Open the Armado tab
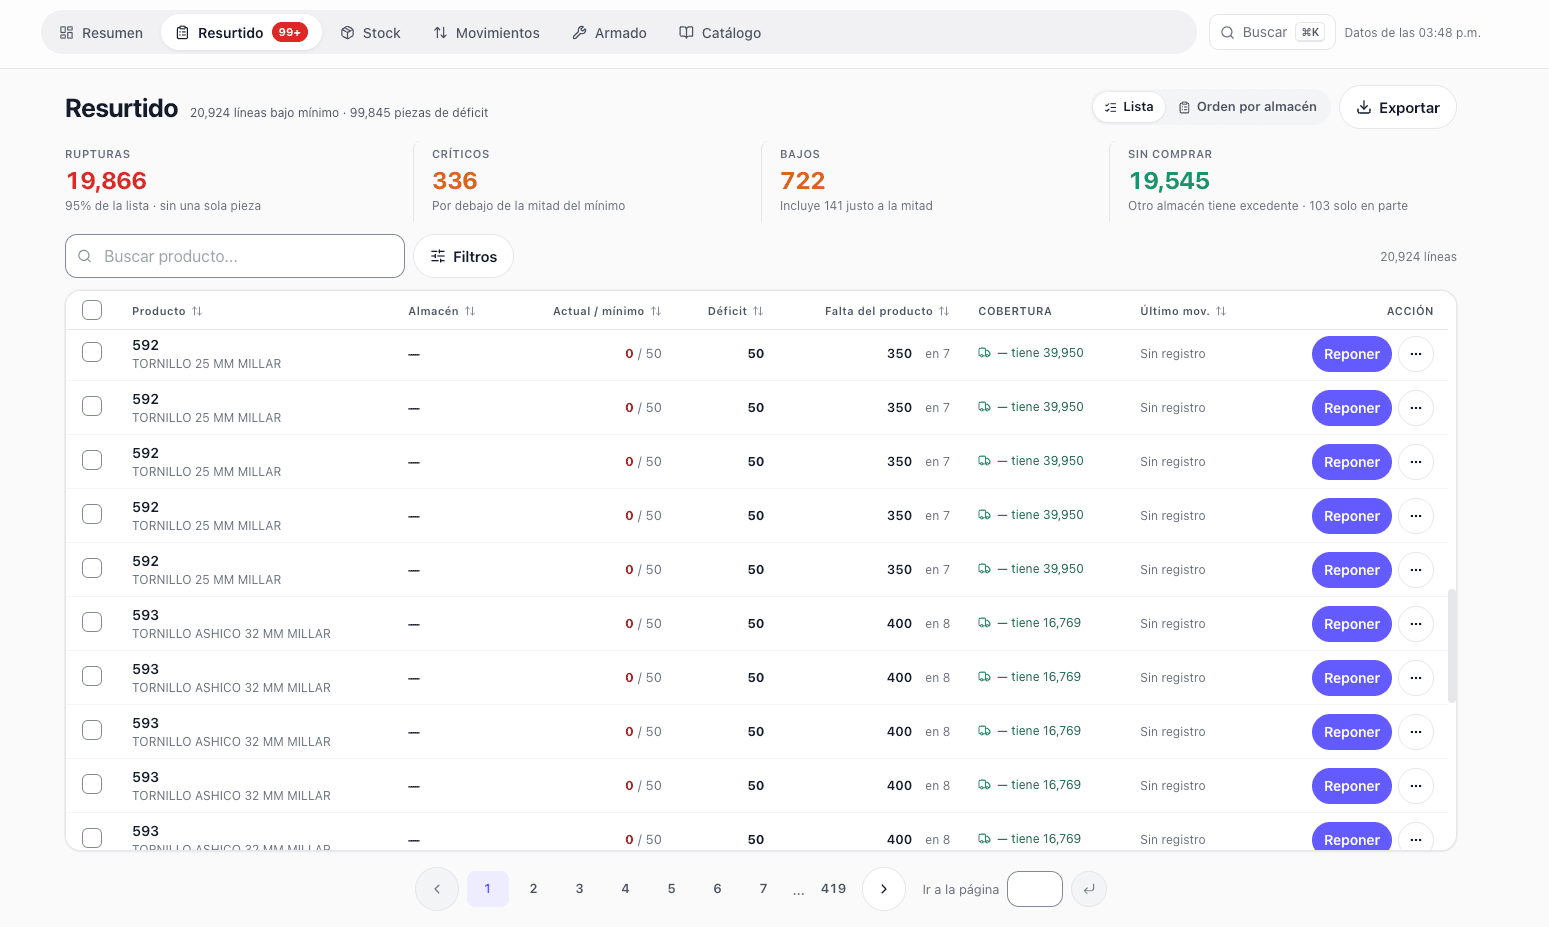Viewport: 1549px width, 927px height. (609, 33)
